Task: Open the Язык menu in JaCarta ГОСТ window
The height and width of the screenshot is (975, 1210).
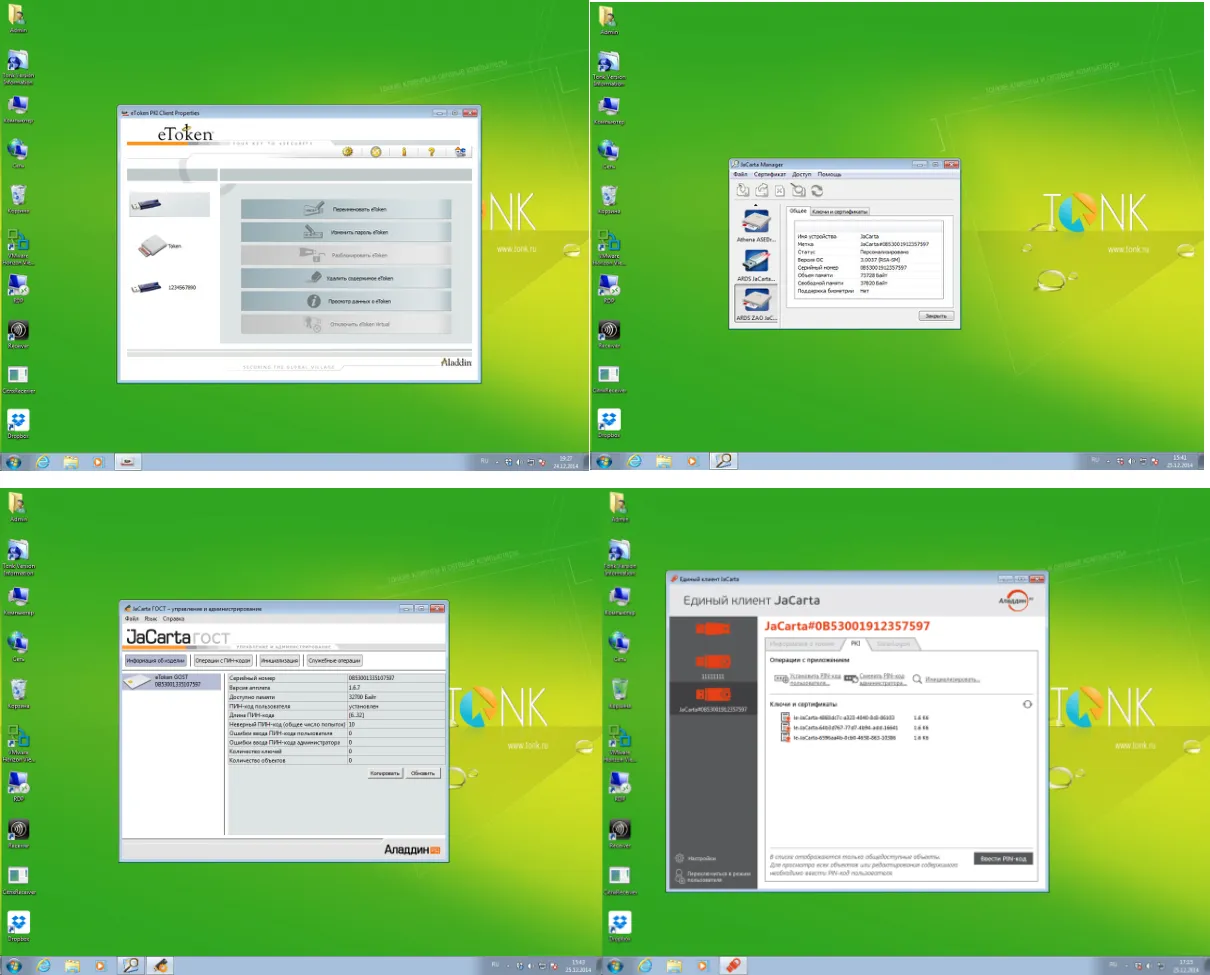Action: click(150, 619)
